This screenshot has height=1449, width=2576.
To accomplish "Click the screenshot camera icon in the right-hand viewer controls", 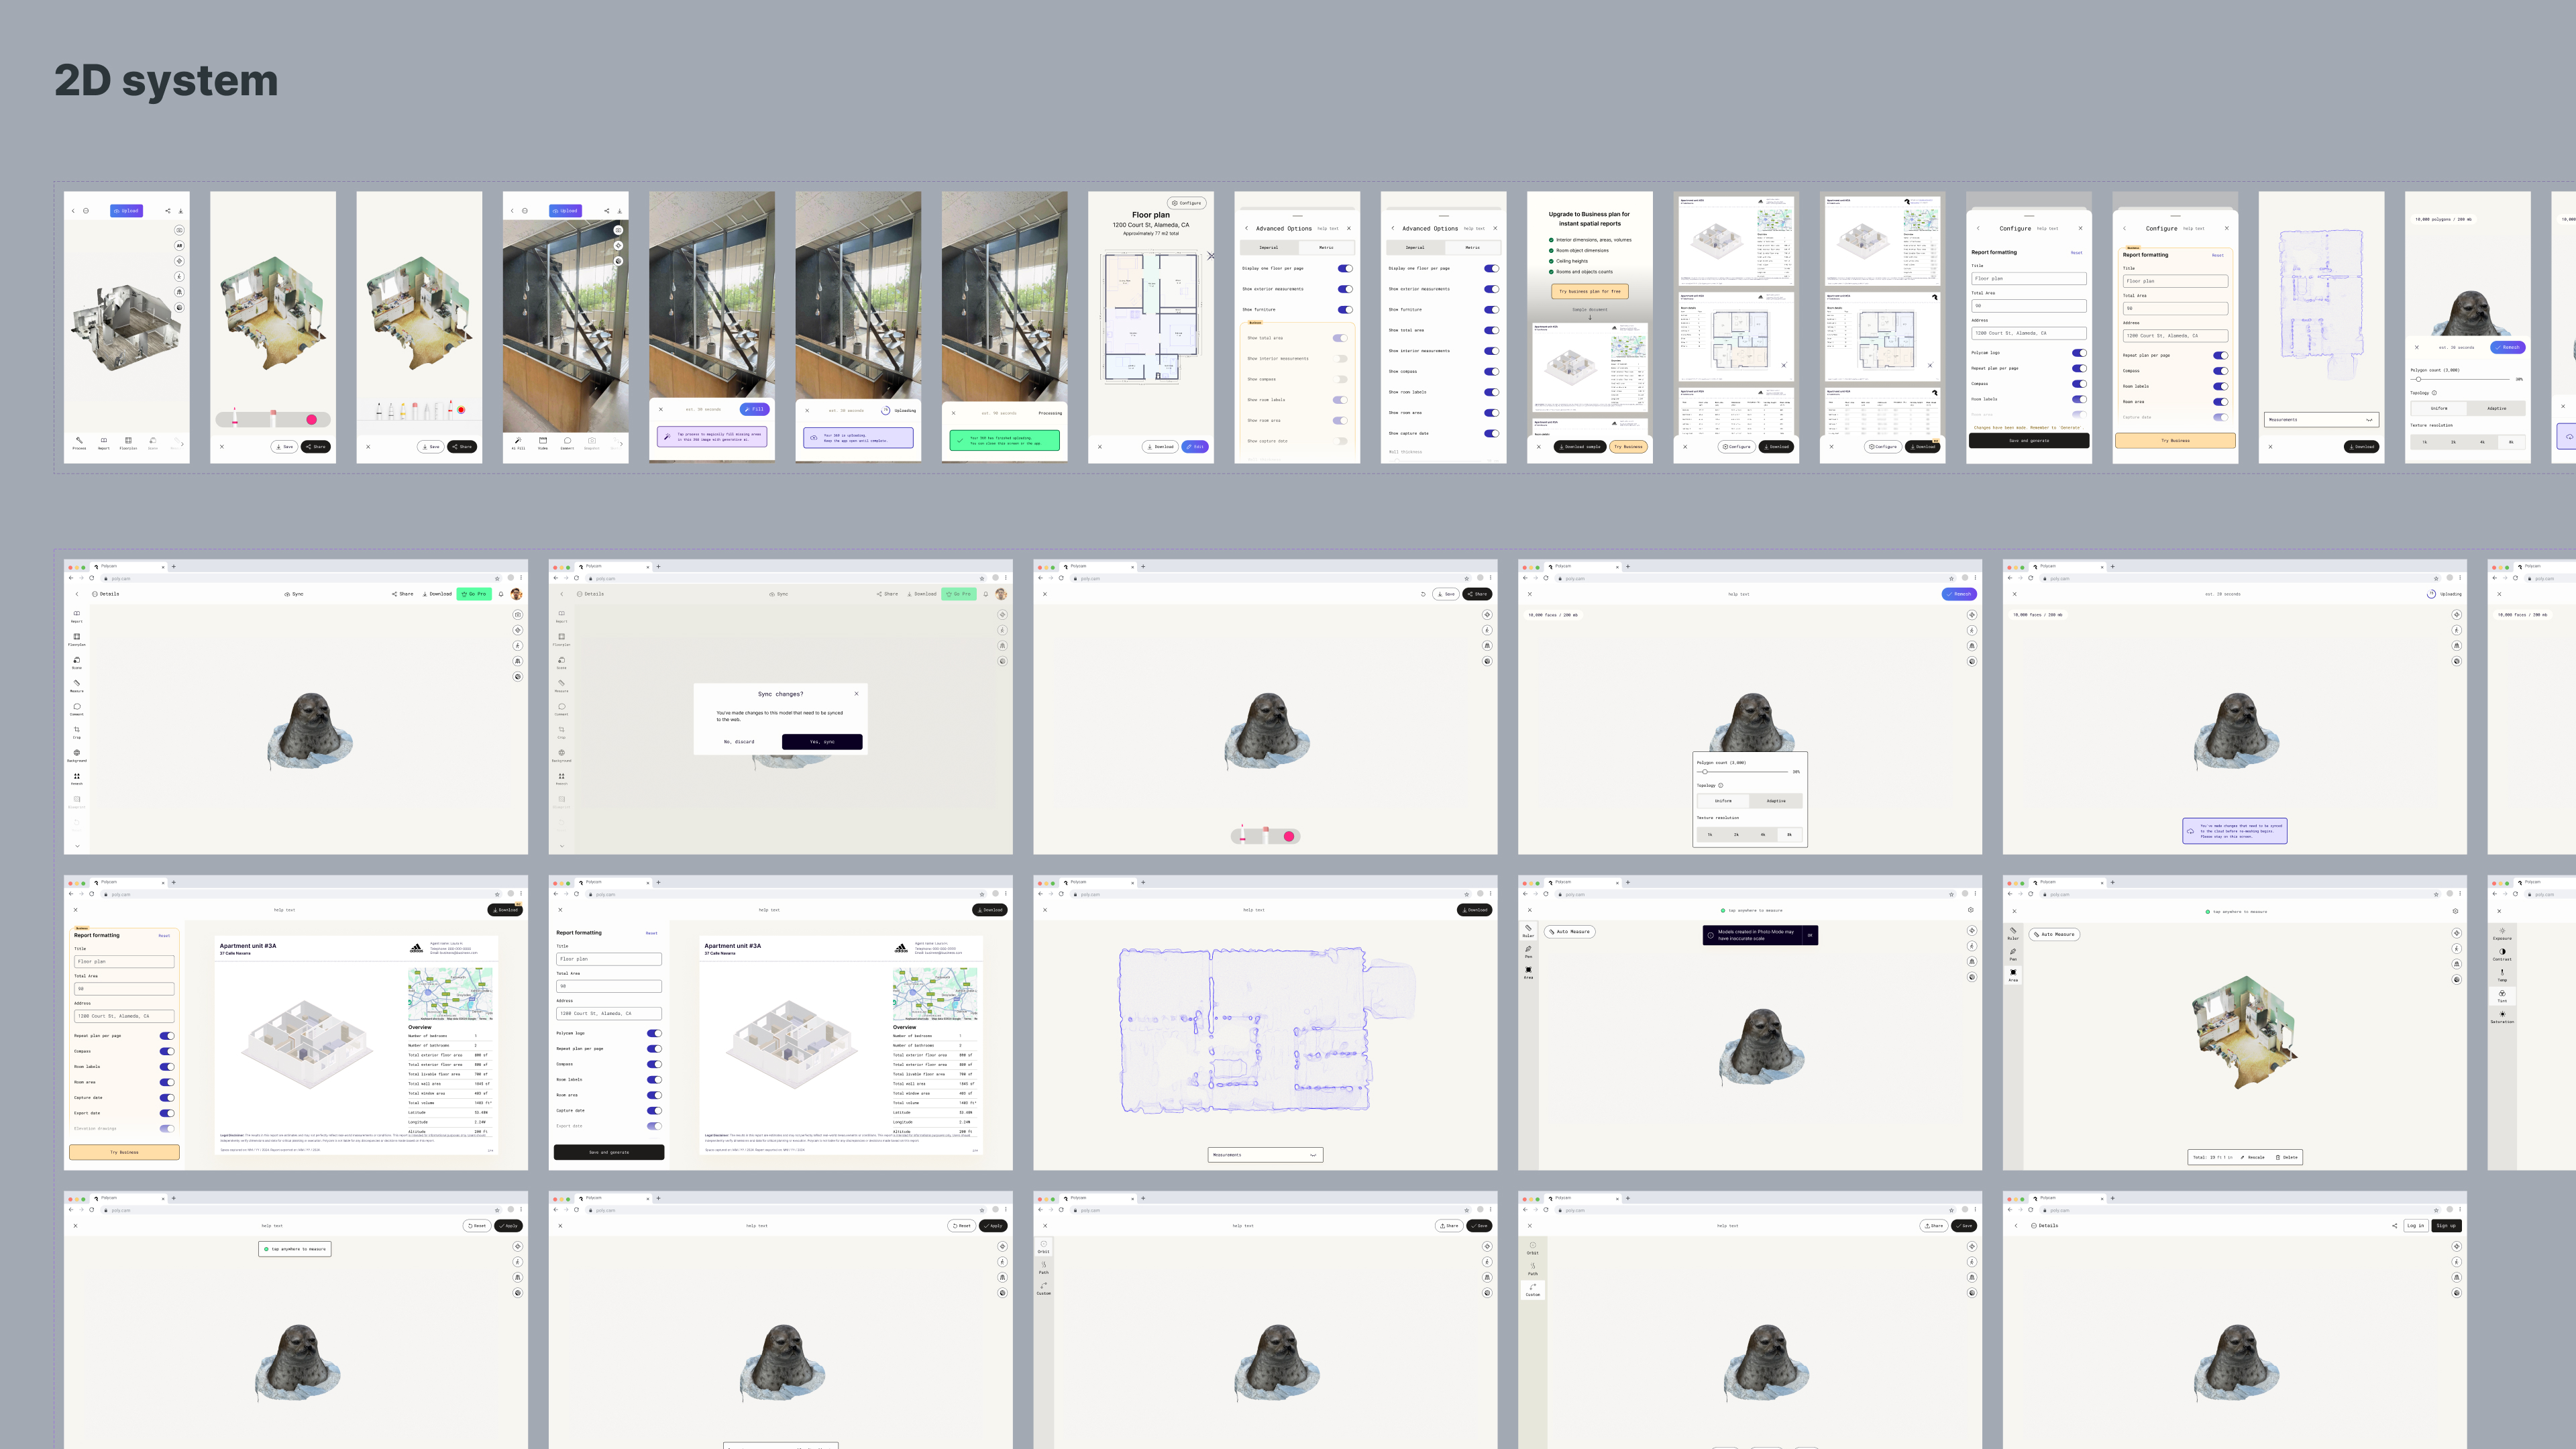I will coord(517,614).
